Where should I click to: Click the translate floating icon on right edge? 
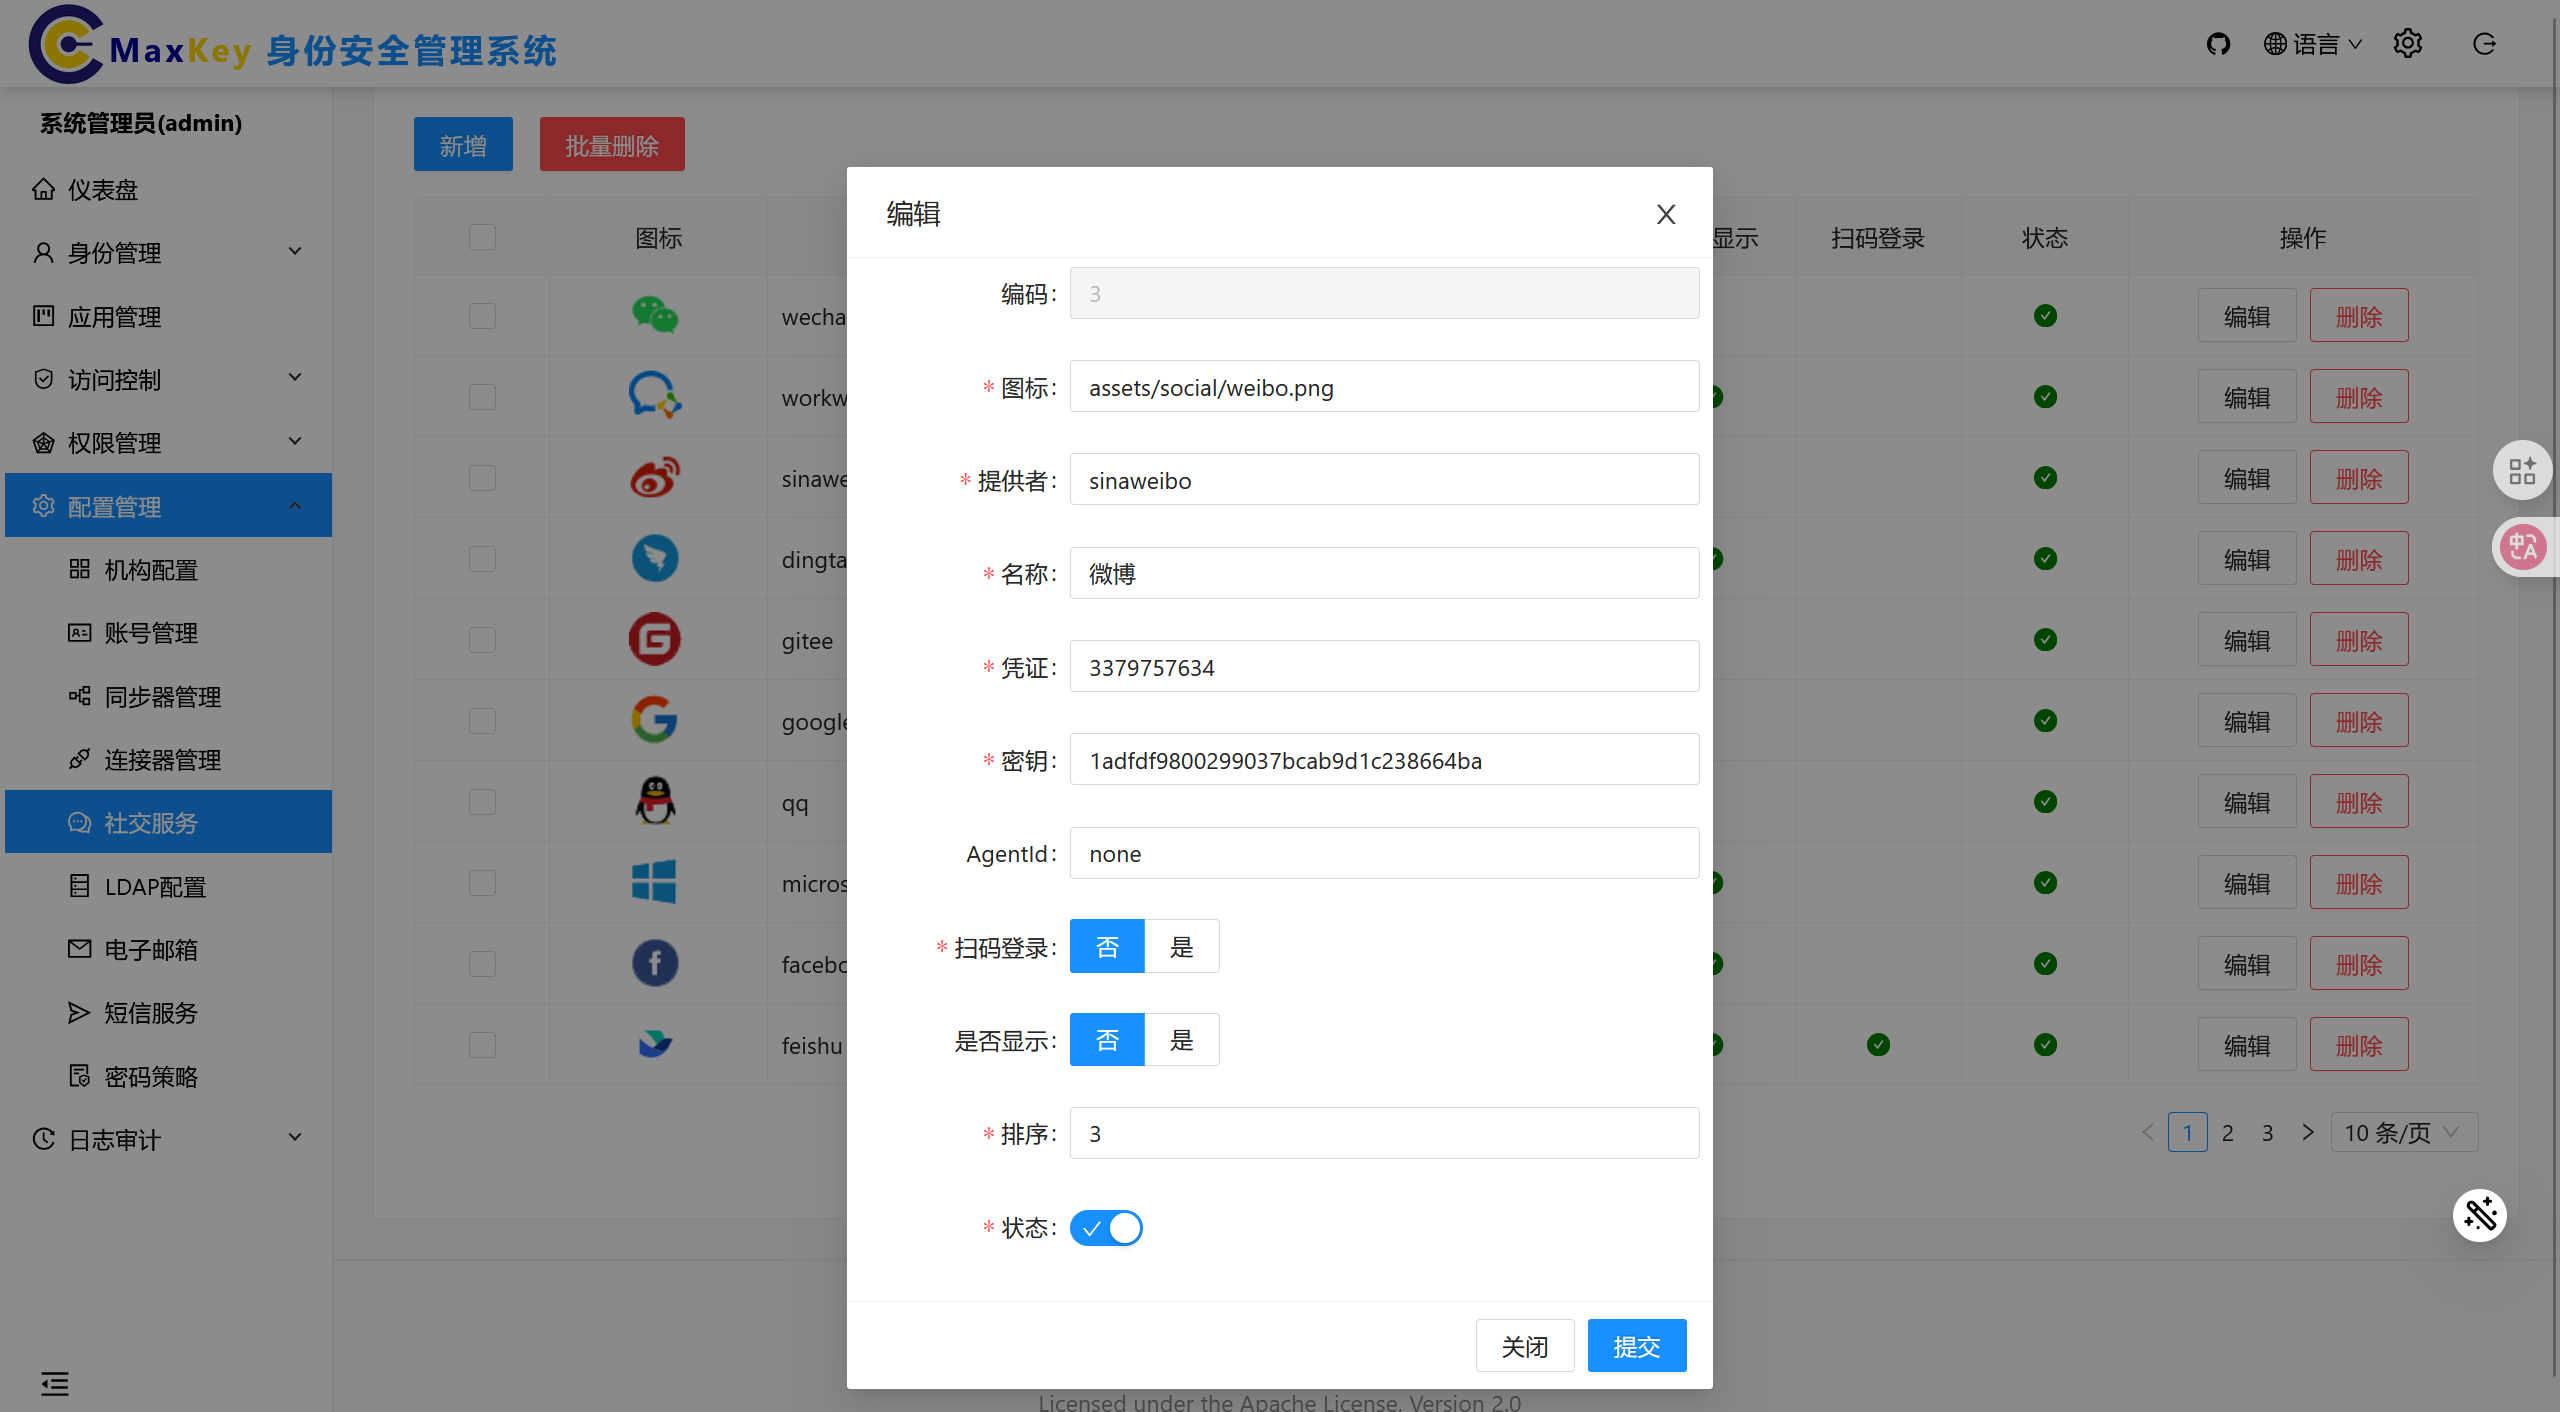point(2522,547)
